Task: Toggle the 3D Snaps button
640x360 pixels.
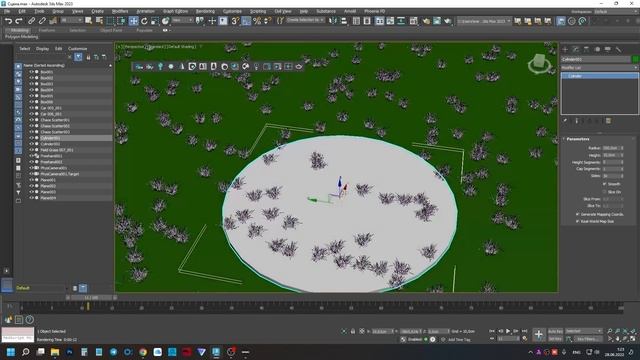Action: click(x=235, y=21)
